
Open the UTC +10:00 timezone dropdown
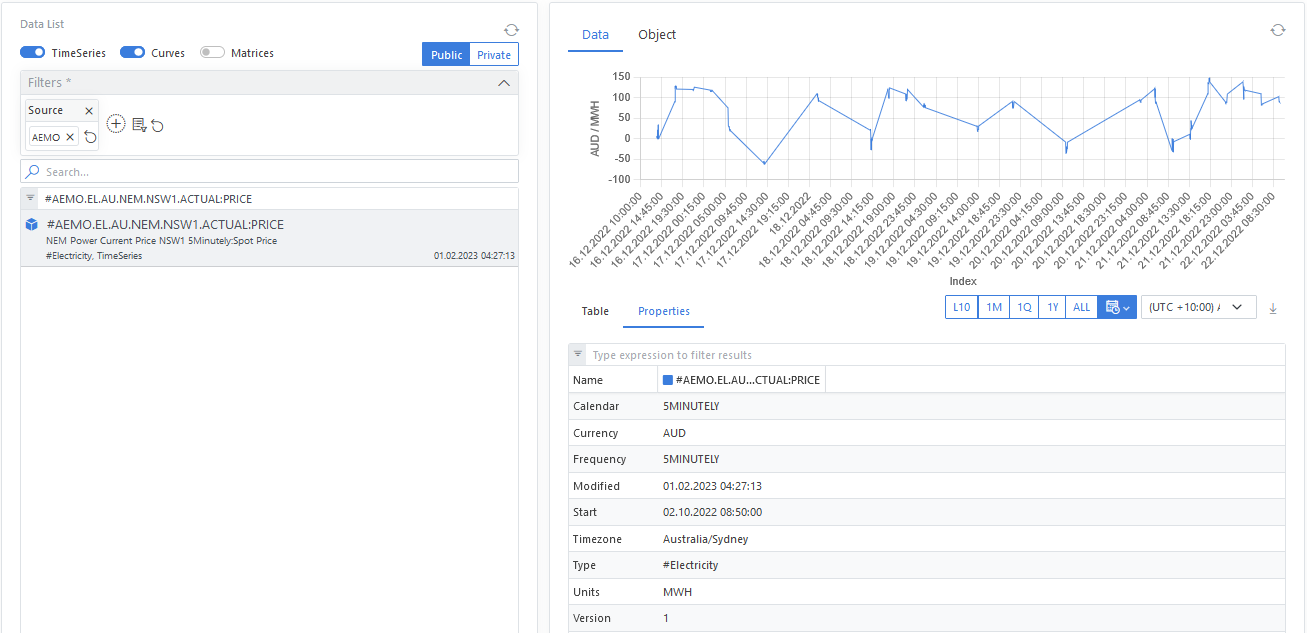click(x=1198, y=308)
